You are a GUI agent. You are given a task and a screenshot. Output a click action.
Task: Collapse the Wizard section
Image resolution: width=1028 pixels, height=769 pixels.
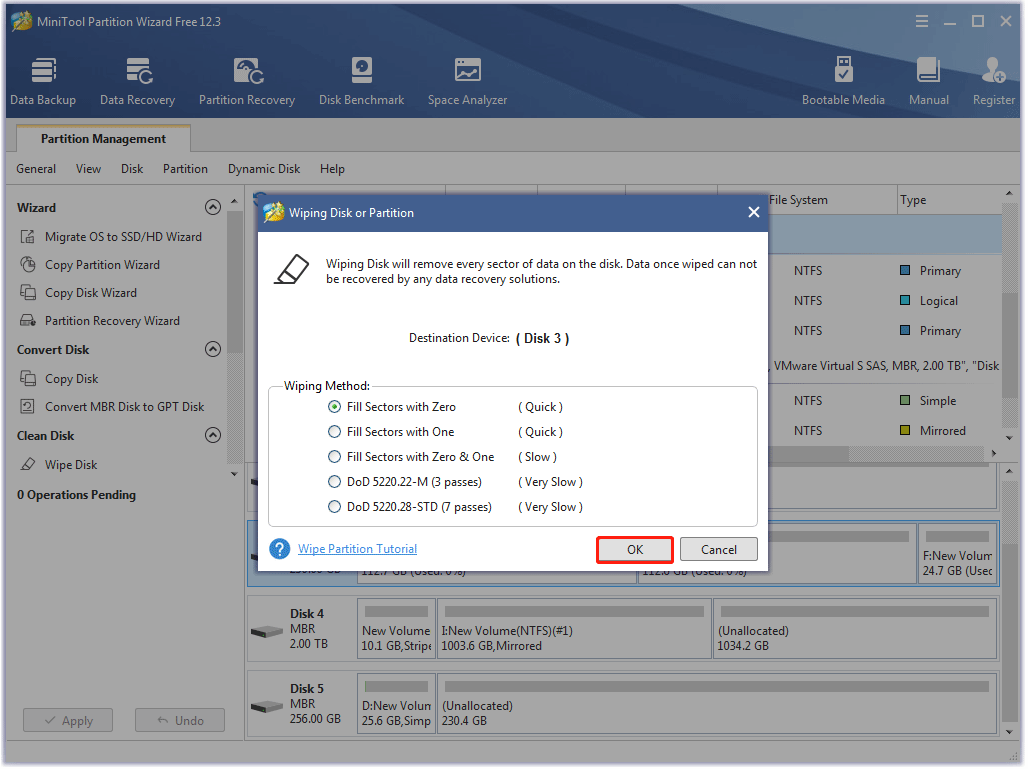tap(212, 207)
